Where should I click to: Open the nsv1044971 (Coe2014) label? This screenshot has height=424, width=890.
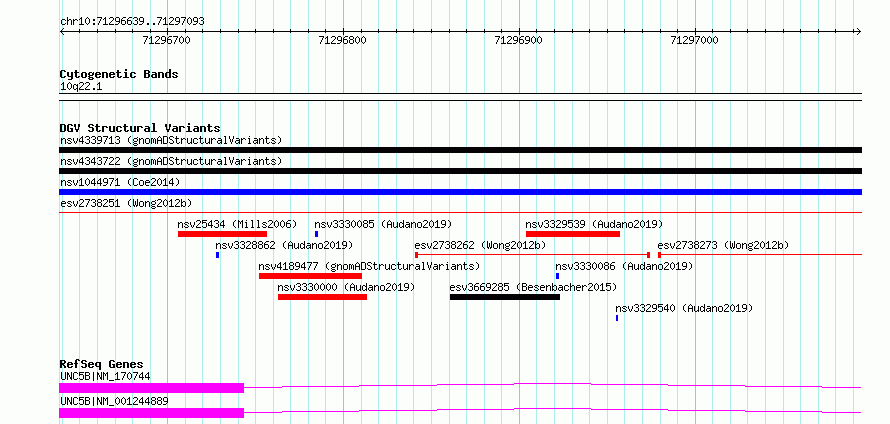point(120,182)
